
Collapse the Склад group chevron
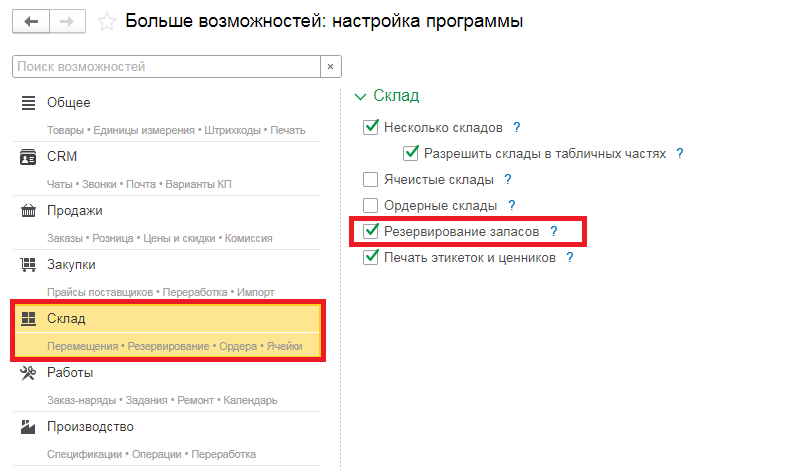click(360, 96)
